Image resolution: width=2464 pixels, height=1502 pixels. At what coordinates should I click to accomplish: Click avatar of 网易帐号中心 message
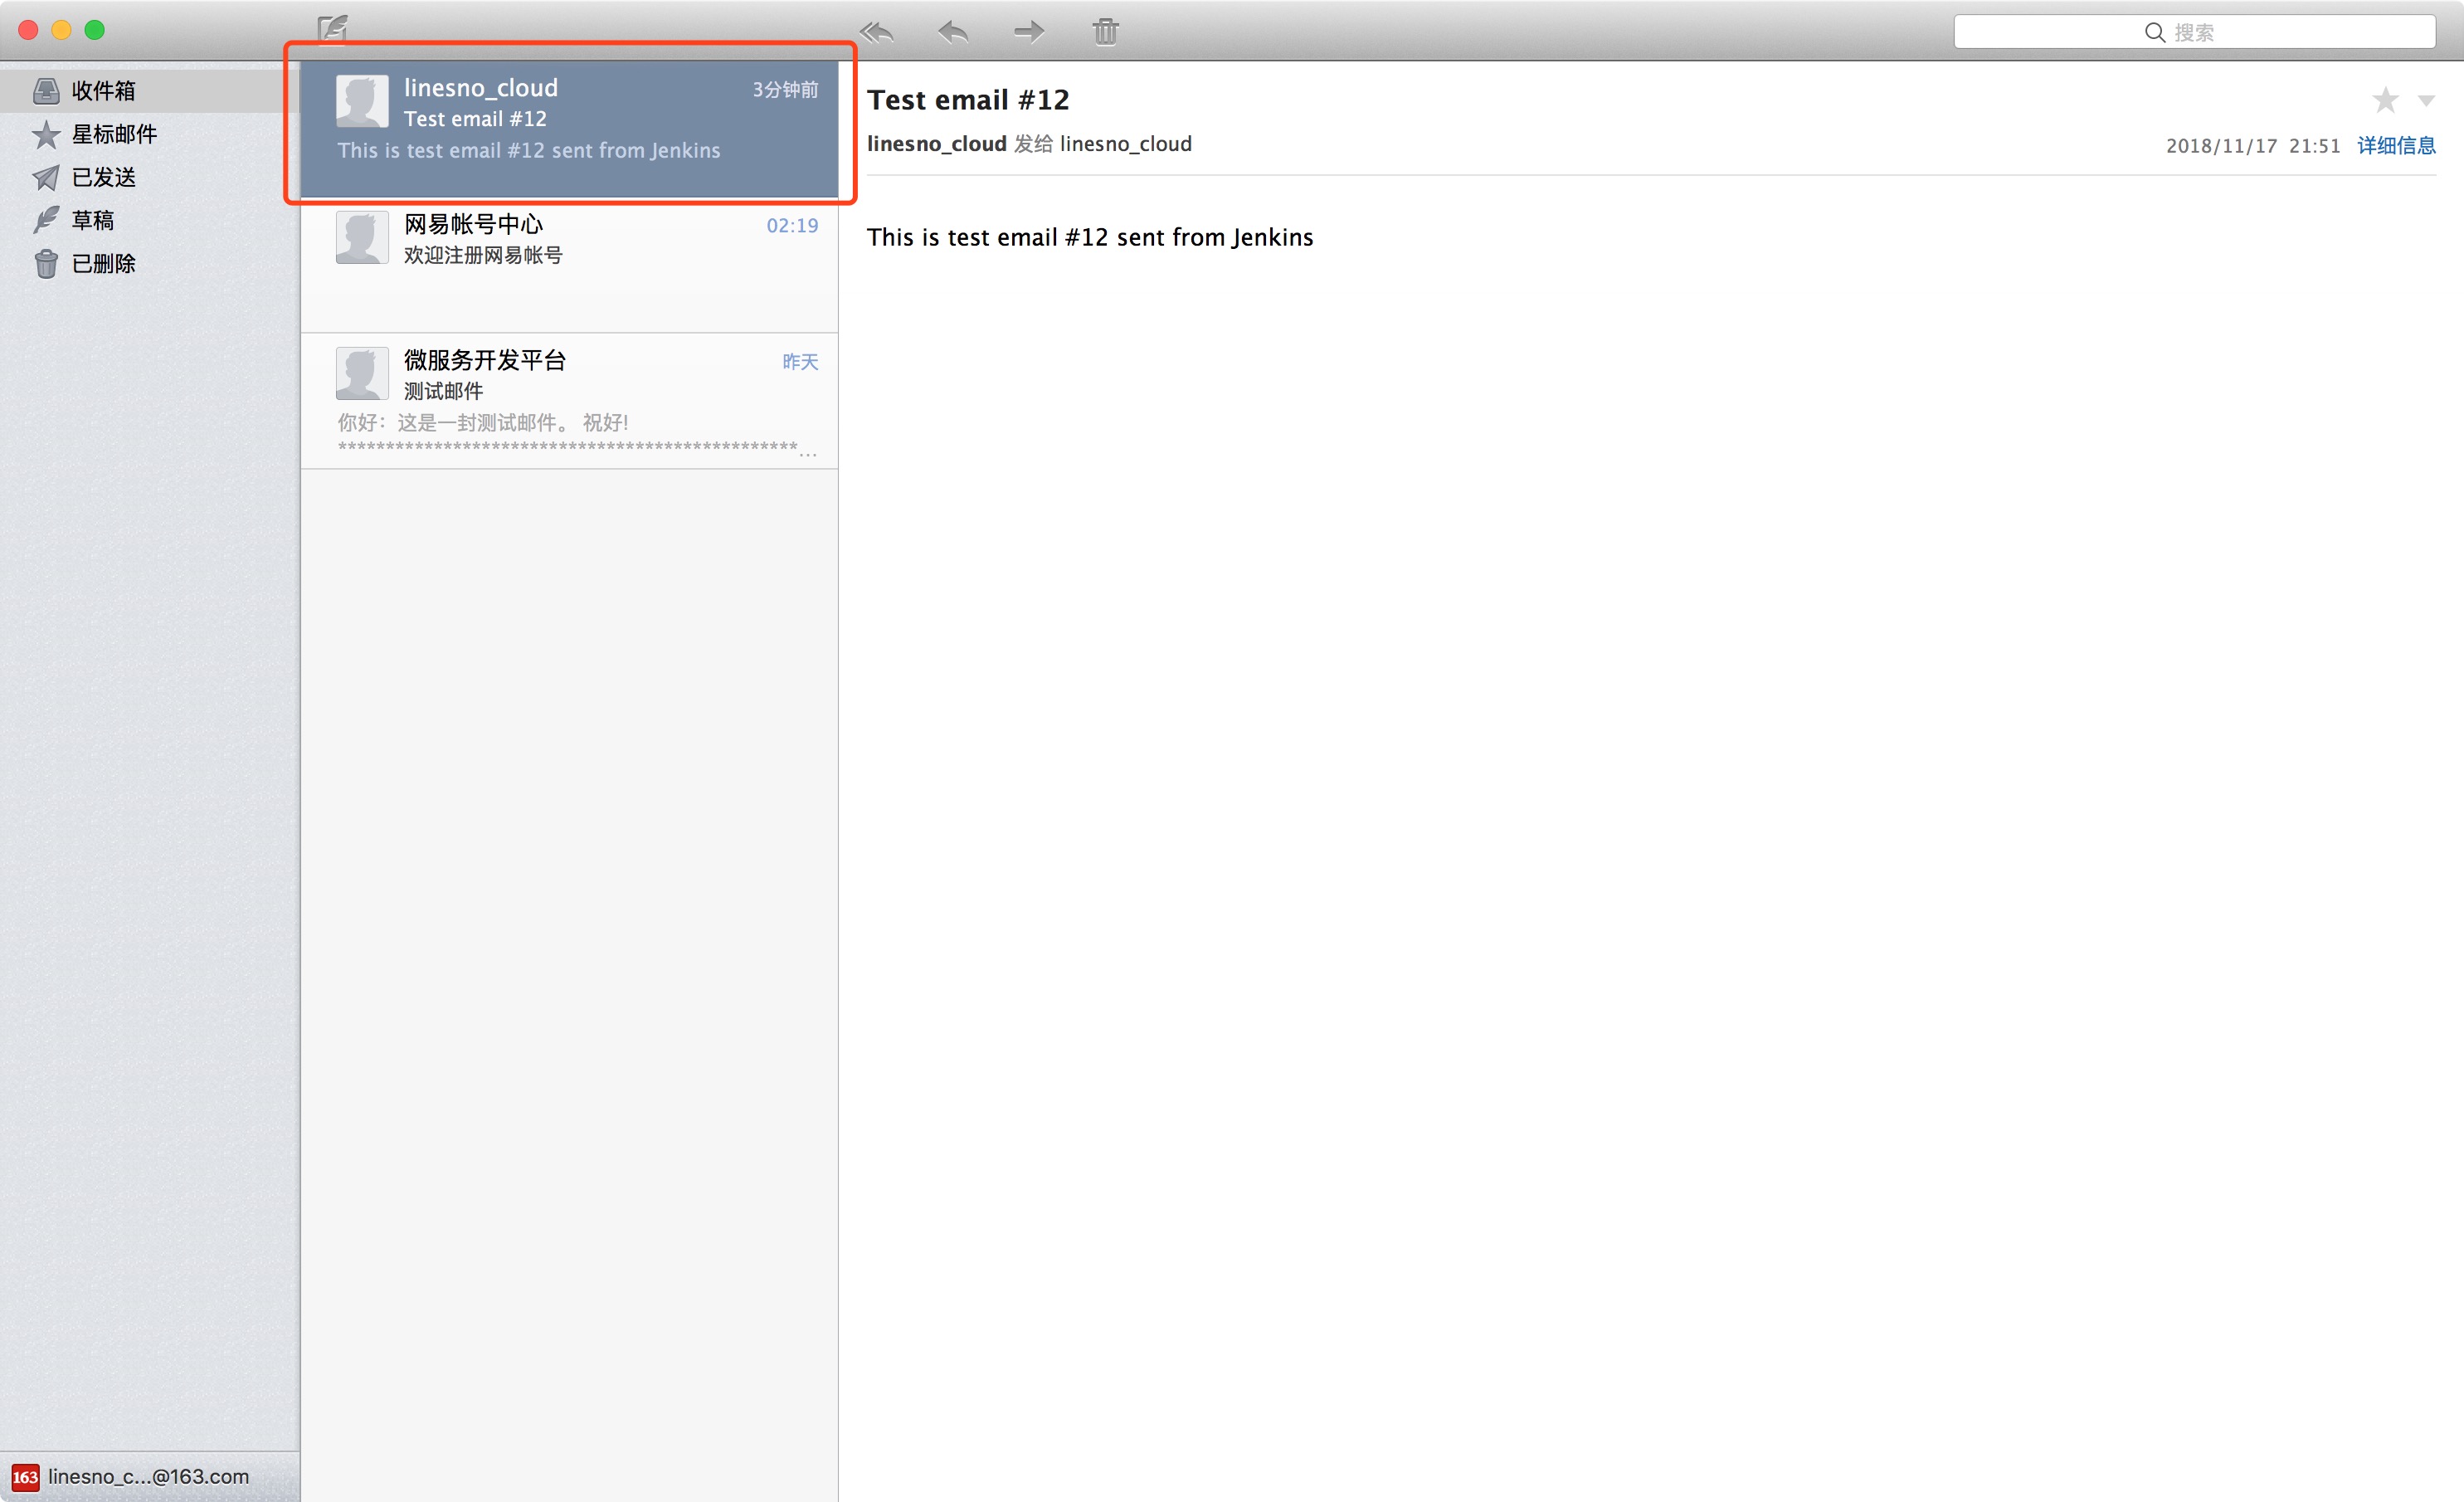point(362,238)
